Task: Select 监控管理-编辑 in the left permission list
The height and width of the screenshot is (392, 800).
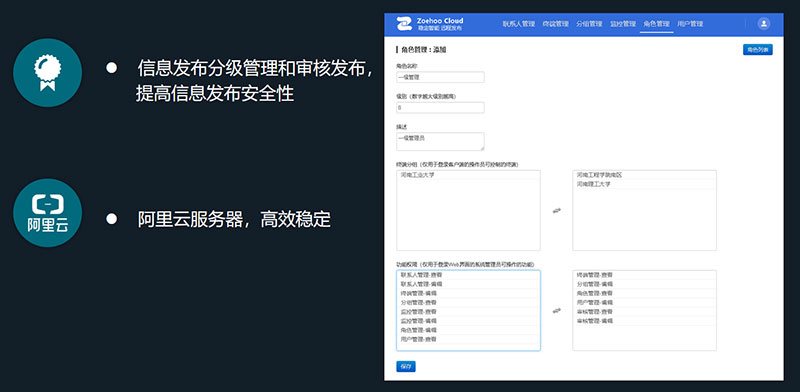Action: (x=468, y=321)
